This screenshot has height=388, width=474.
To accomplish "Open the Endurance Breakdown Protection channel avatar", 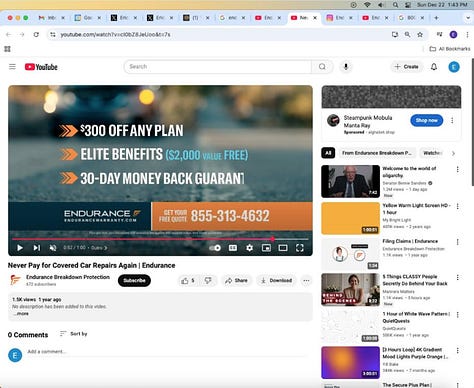I will pos(15,280).
